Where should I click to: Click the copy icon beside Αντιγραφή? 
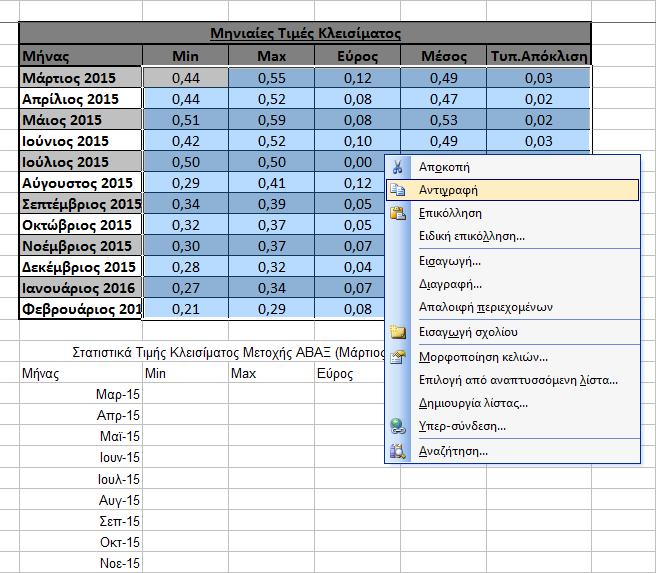tap(397, 190)
